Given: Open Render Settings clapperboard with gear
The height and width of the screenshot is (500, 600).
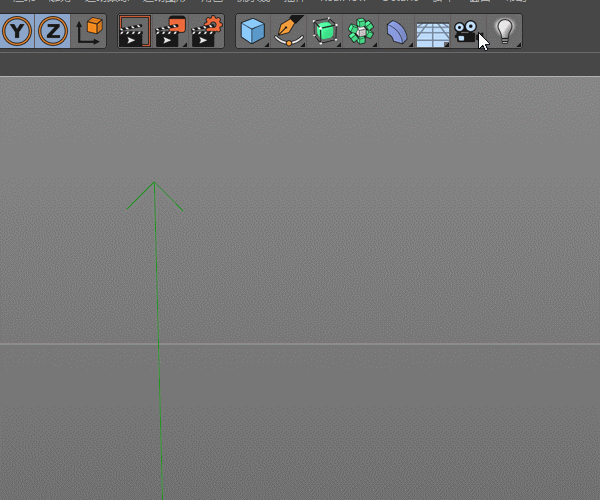Looking at the screenshot, I should click(206, 31).
